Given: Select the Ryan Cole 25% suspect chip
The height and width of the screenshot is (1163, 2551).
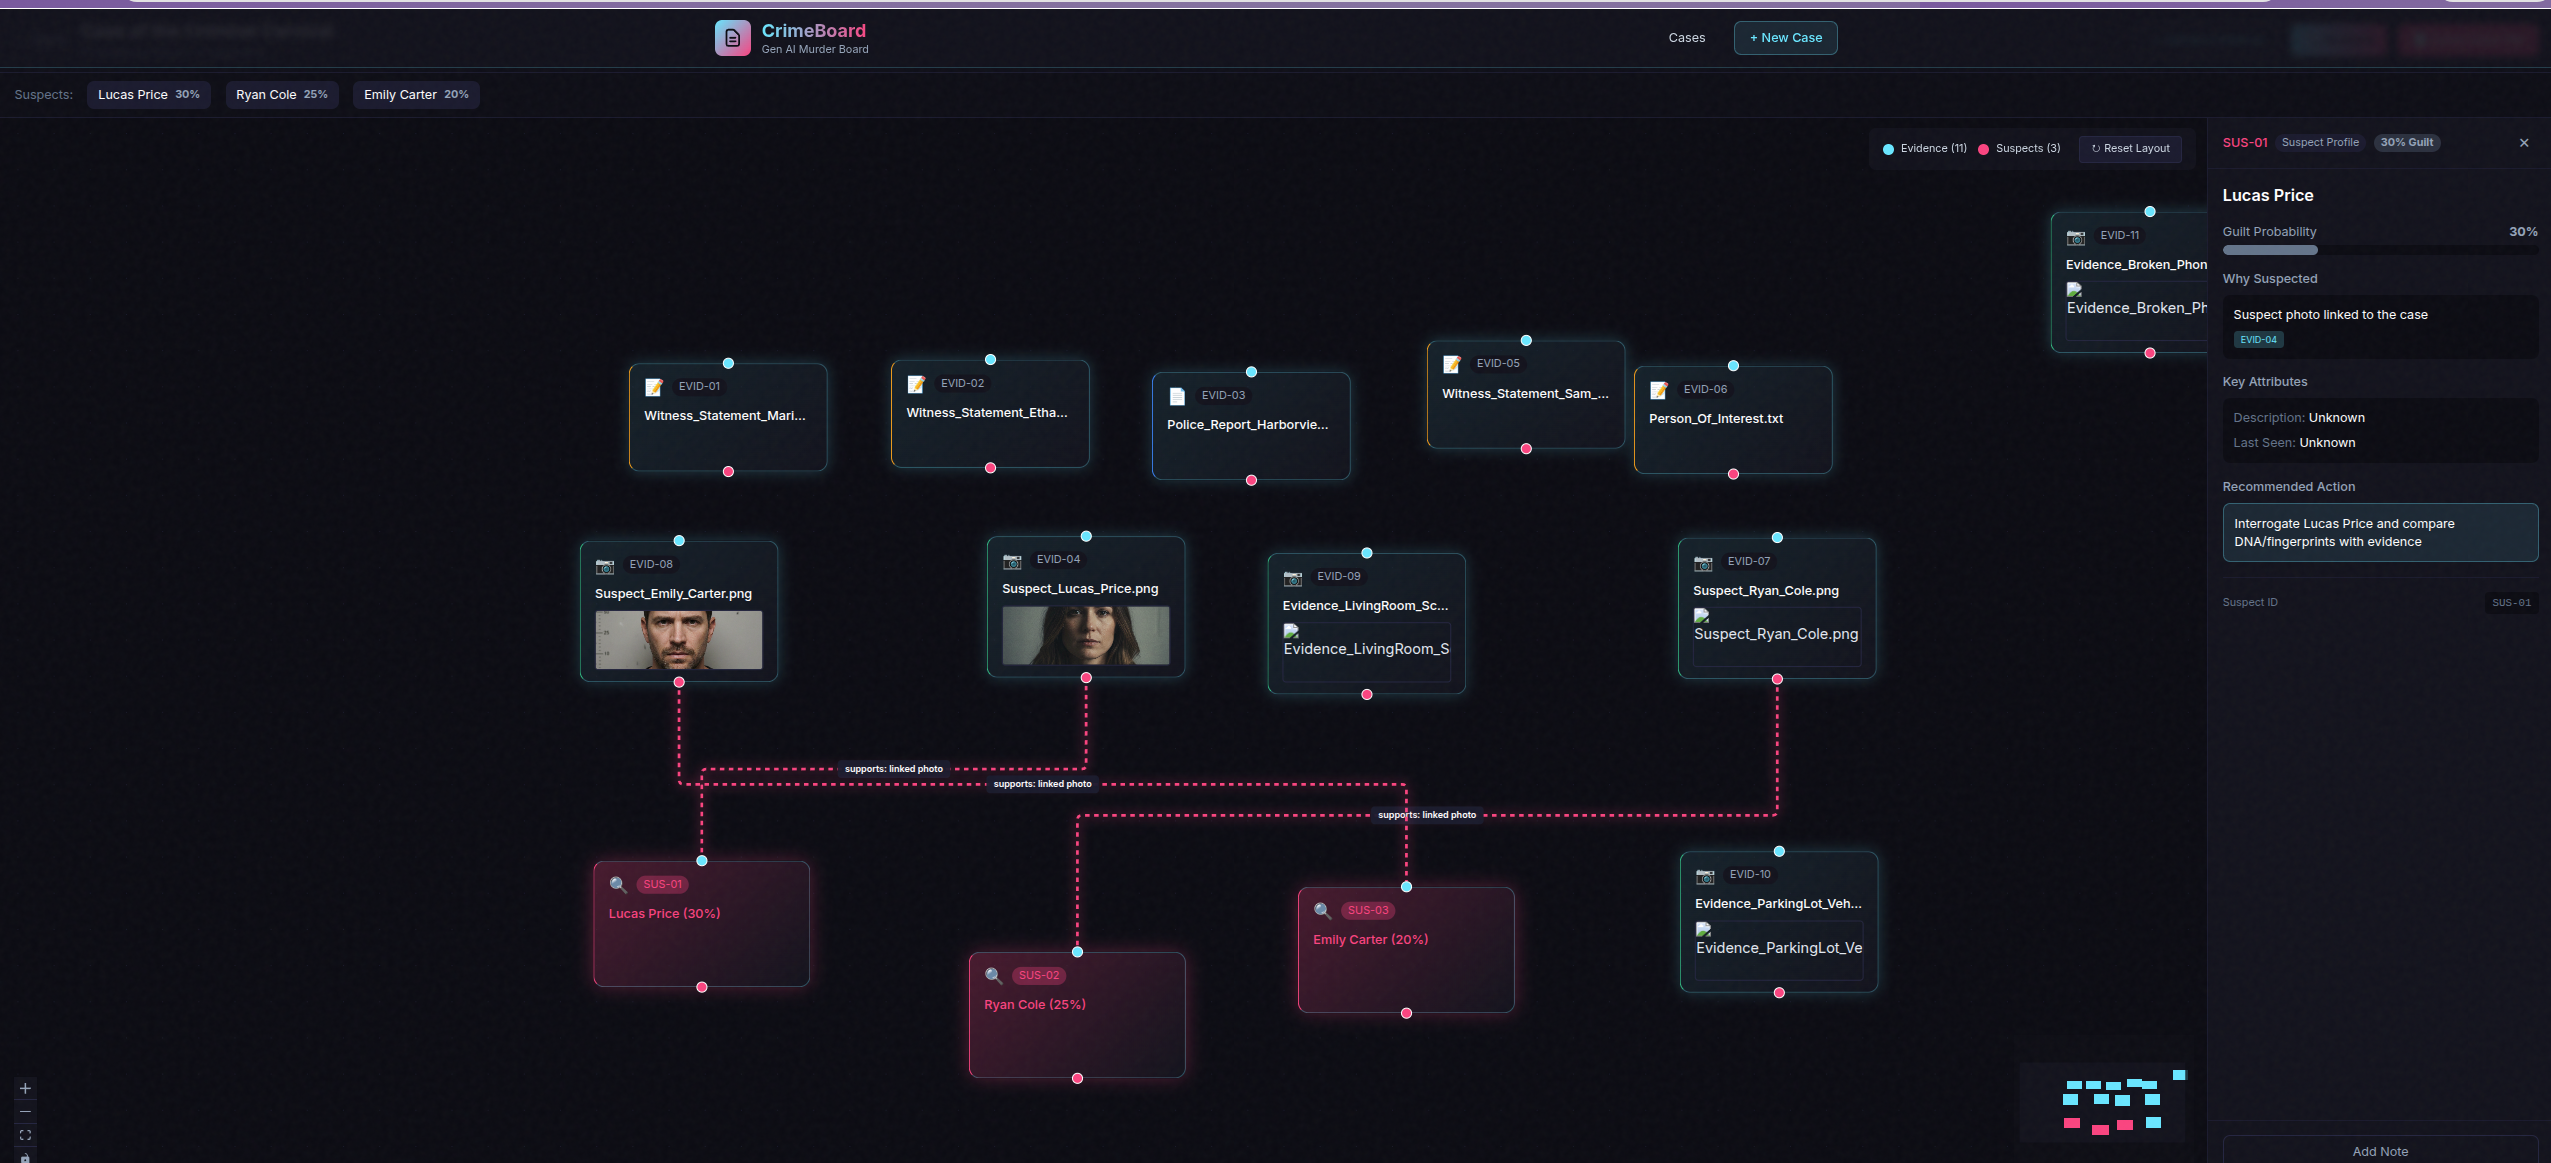Looking at the screenshot, I should (281, 95).
